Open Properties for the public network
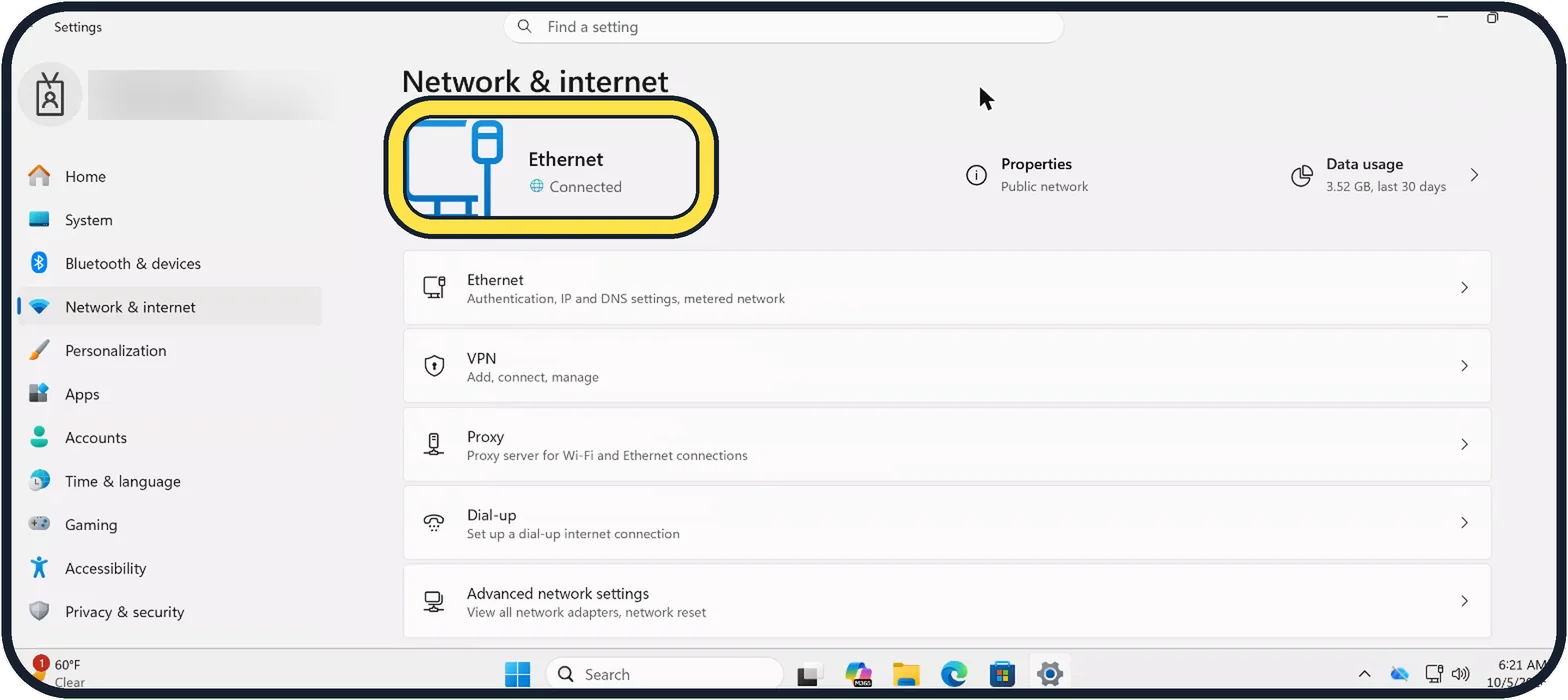1568x700 pixels. [x=1027, y=175]
